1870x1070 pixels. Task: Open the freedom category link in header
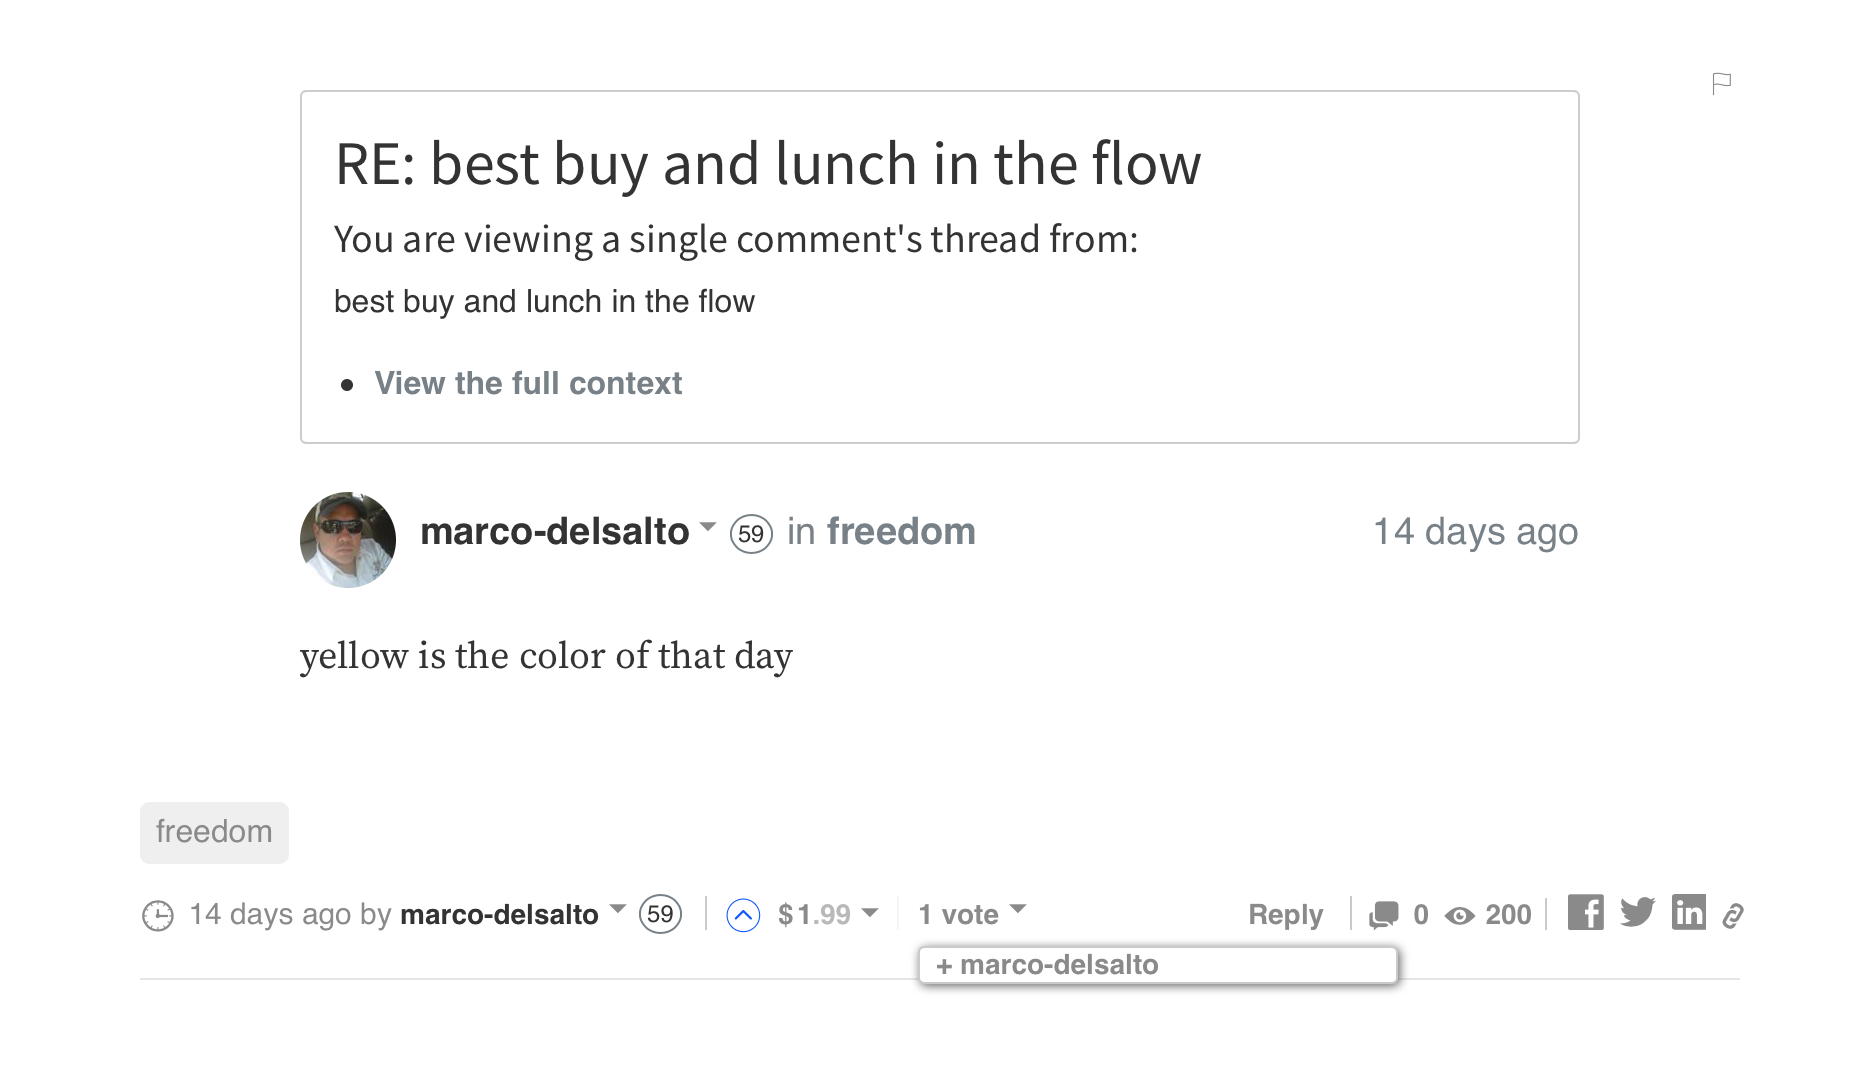tap(901, 531)
